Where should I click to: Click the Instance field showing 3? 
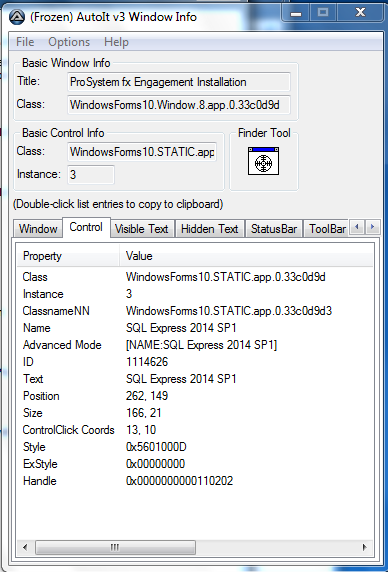click(x=91, y=174)
